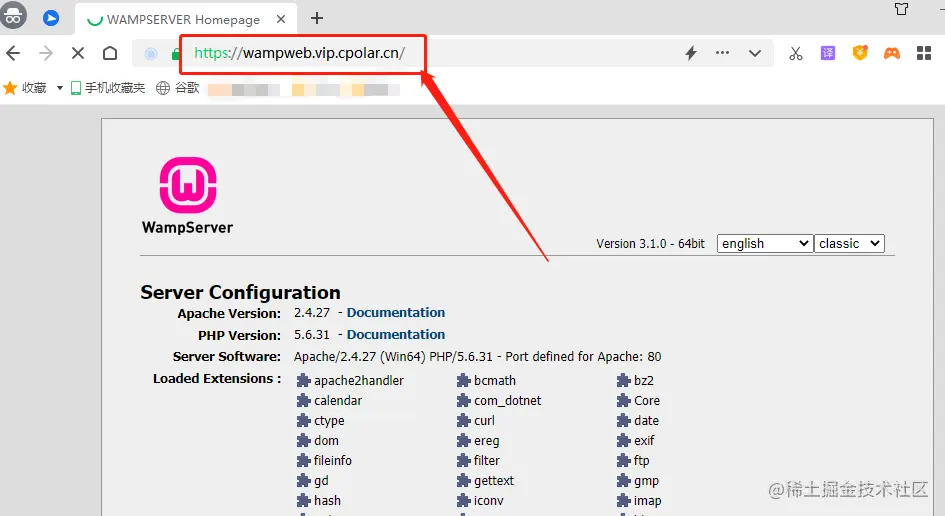Click the curl extension text
The width and height of the screenshot is (945, 516).
click(484, 421)
